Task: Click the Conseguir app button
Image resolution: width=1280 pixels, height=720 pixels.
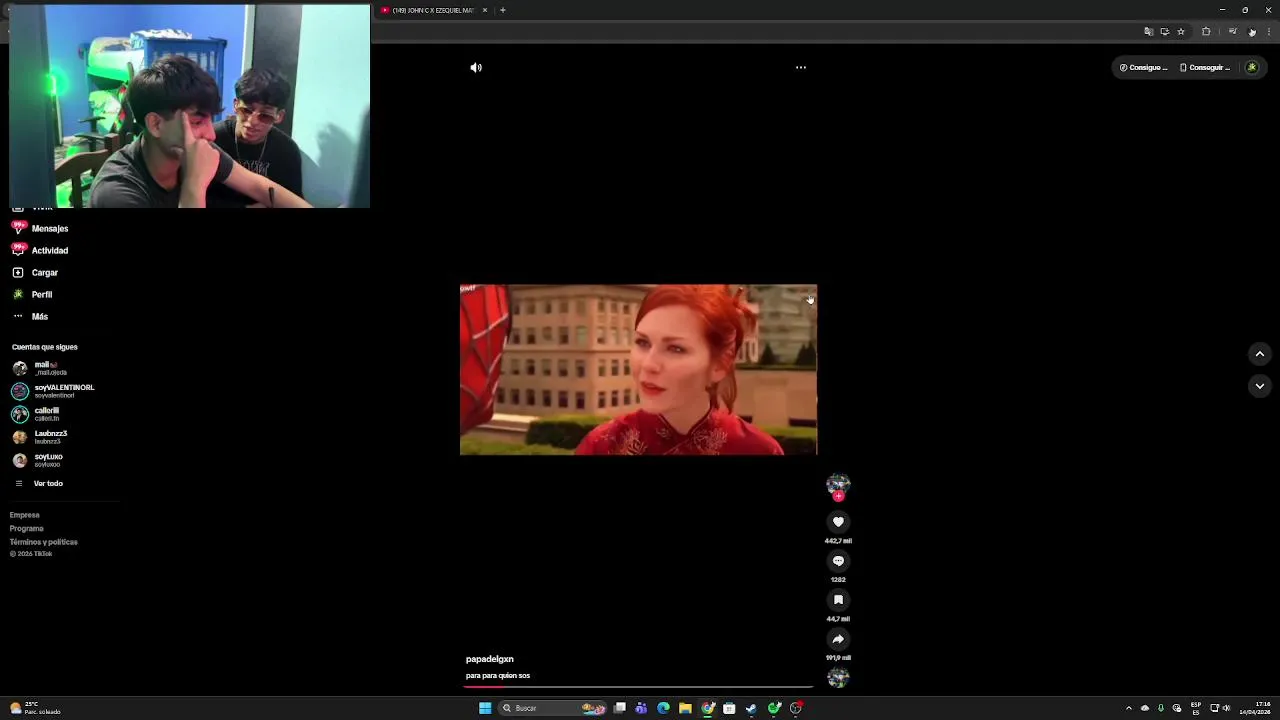Action: coord(1205,68)
